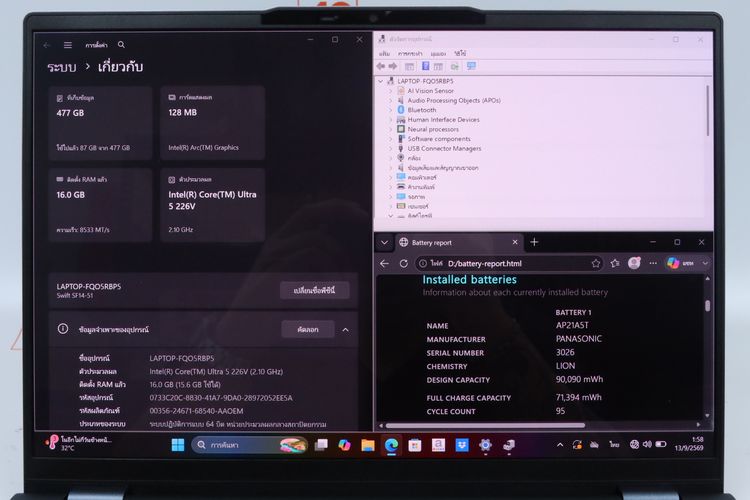The image size is (750, 500).
Task: Open Microsoft Store from the taskbar
Action: (415, 445)
